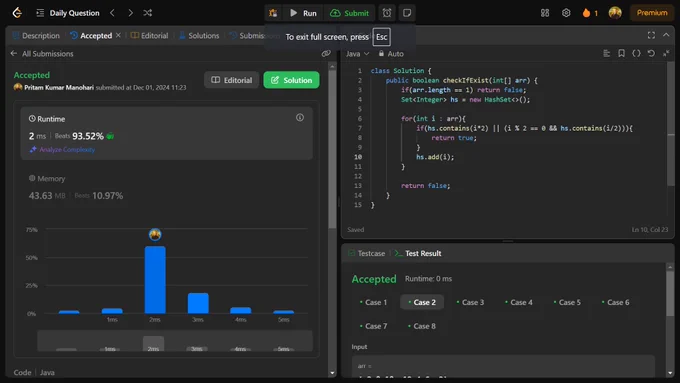
Task: Select Case 3
Action: pyautogui.click(x=471, y=302)
